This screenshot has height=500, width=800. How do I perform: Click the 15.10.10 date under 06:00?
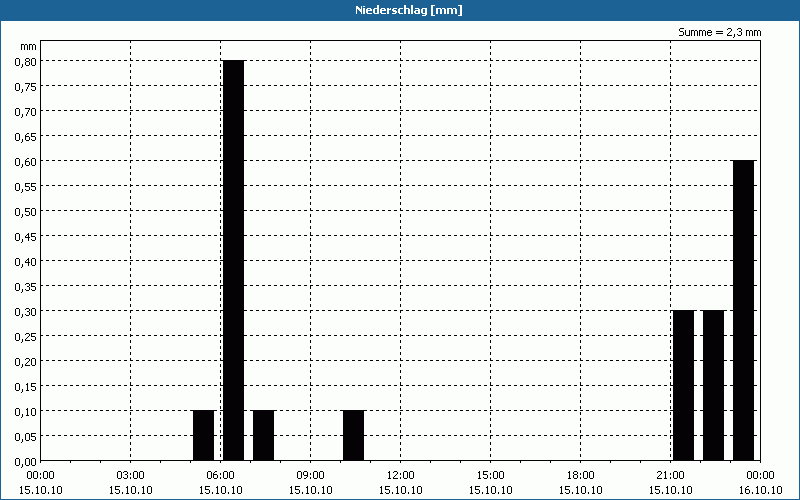(220, 490)
